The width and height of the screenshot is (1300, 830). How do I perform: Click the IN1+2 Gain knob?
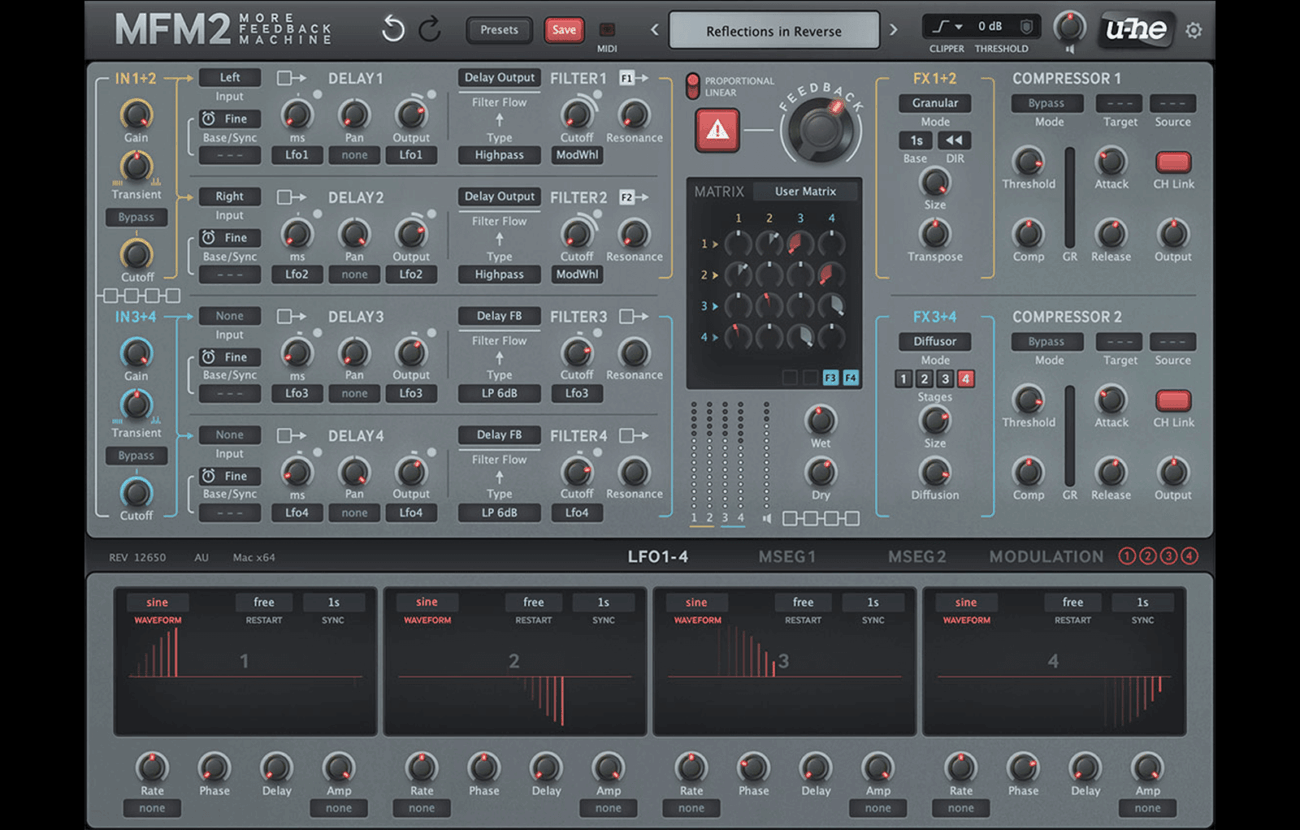[136, 114]
